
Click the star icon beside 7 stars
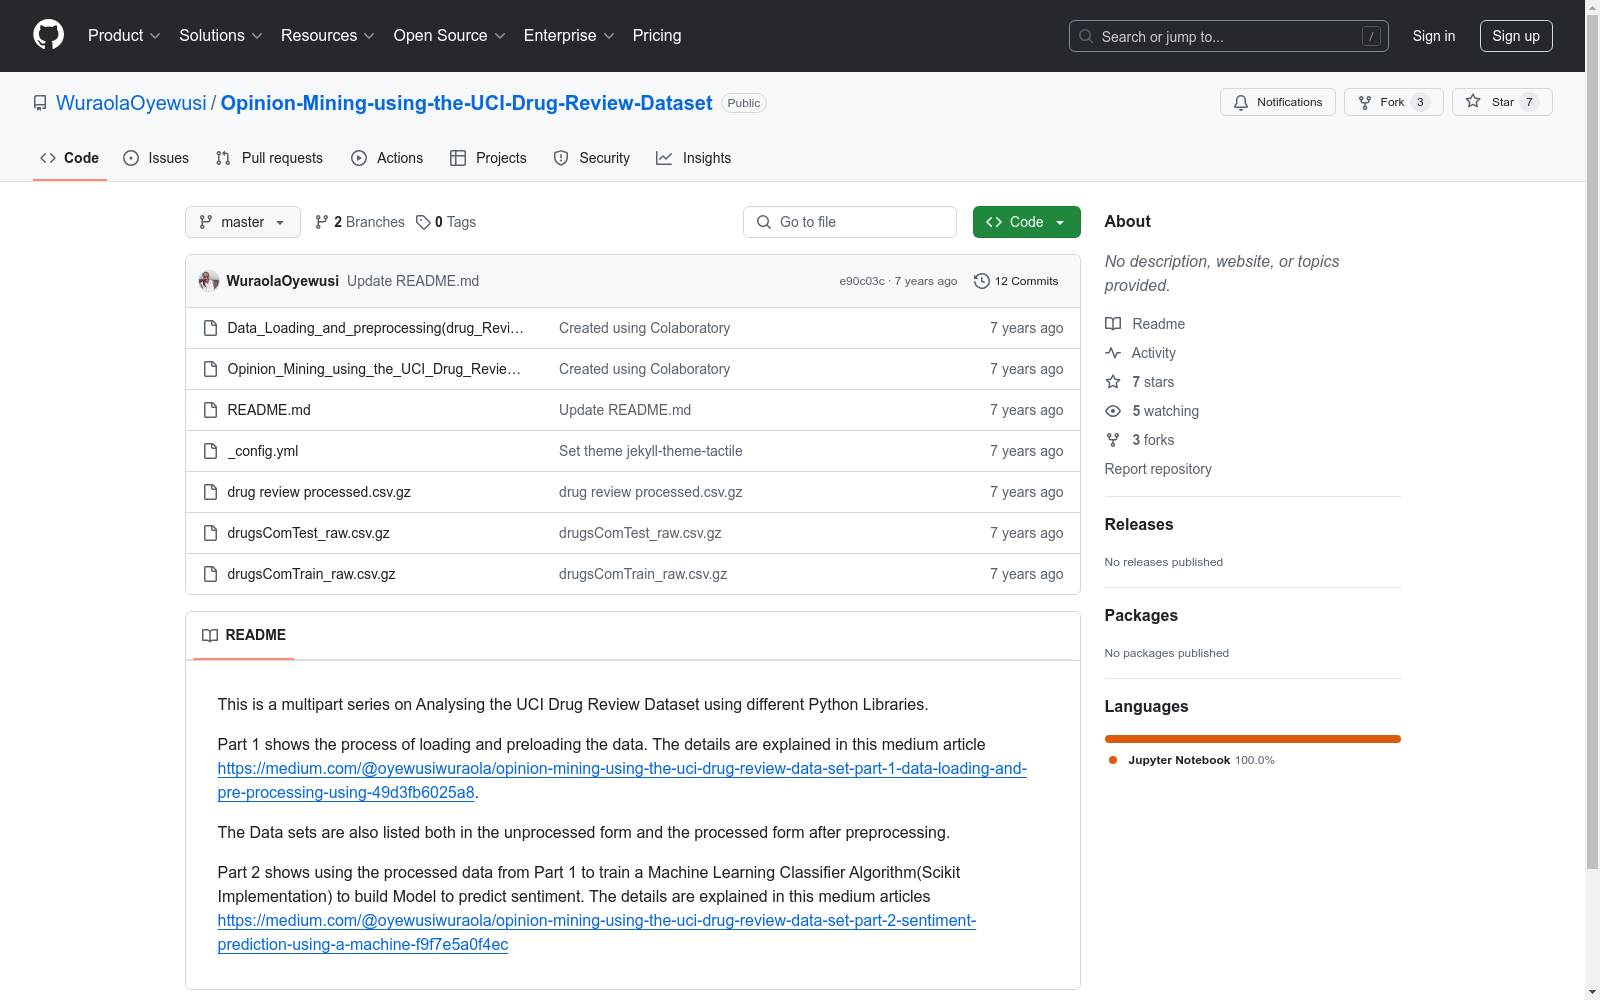pos(1113,382)
